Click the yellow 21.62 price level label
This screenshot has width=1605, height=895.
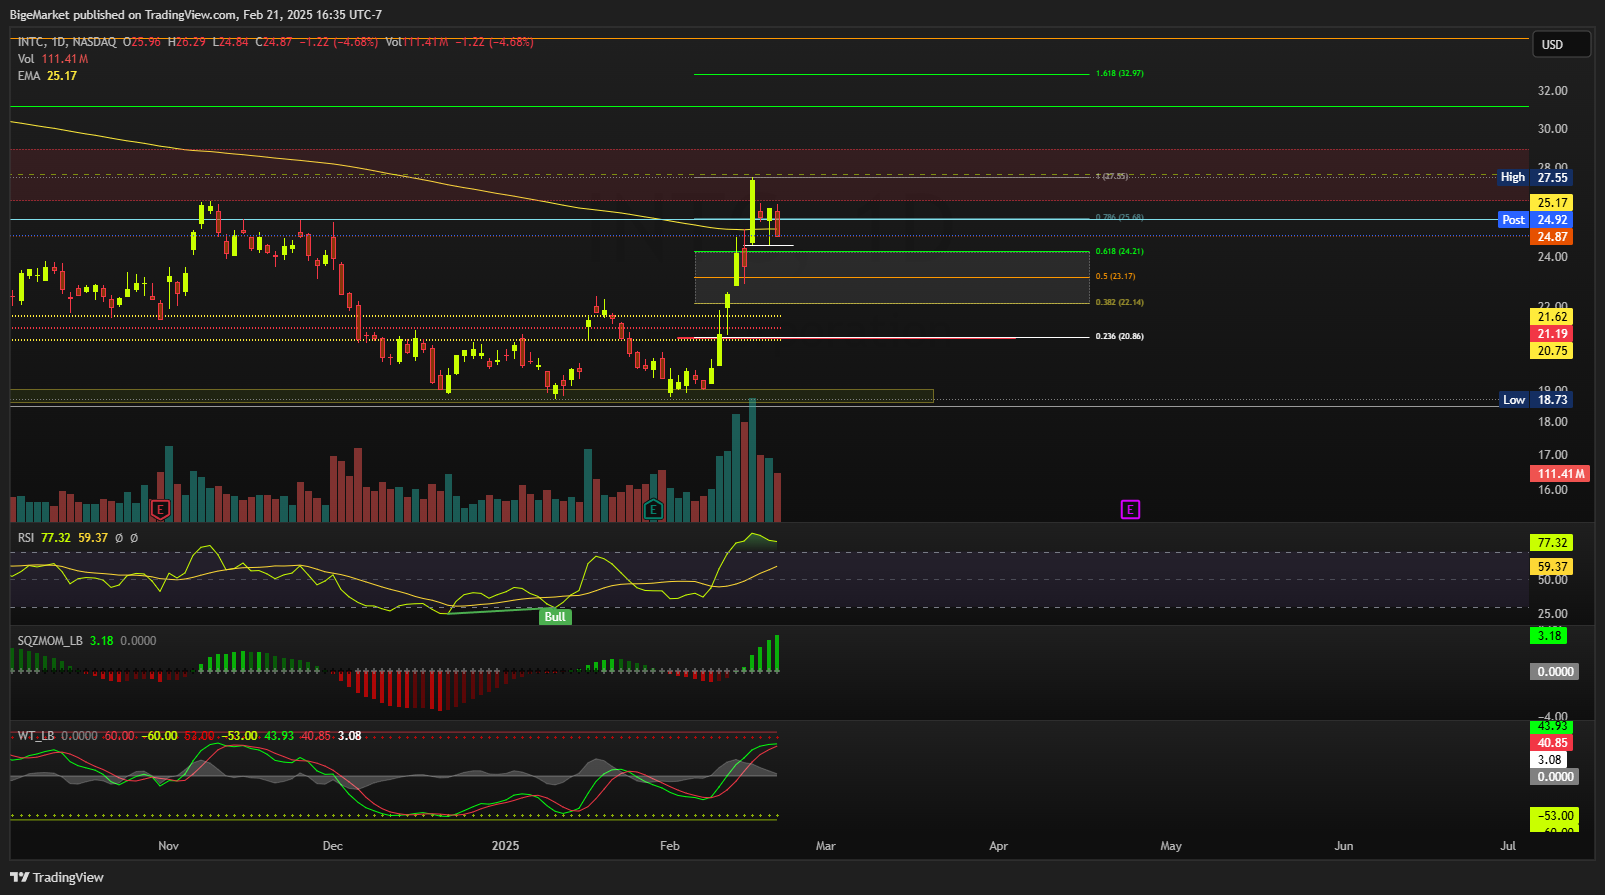coord(1552,317)
